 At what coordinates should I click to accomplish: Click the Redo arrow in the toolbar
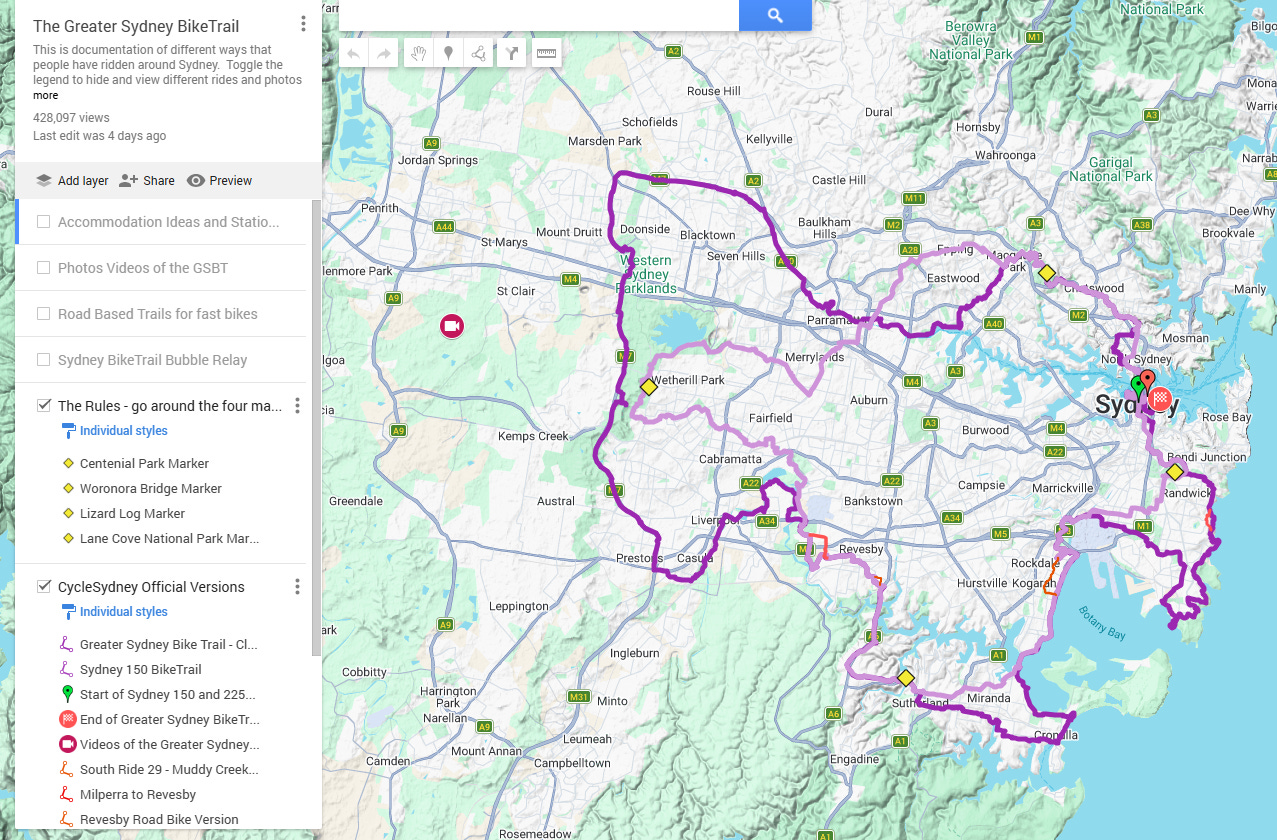click(x=384, y=53)
